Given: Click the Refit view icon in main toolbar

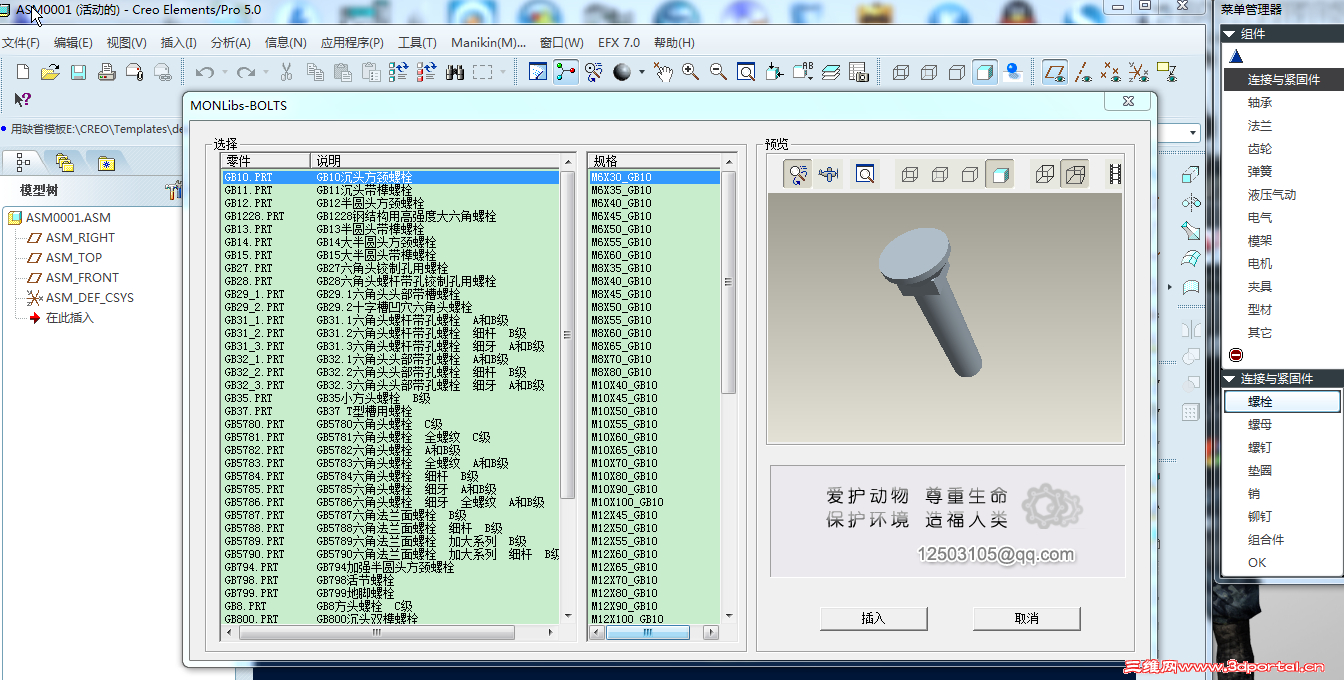Looking at the screenshot, I should pyautogui.click(x=746, y=72).
